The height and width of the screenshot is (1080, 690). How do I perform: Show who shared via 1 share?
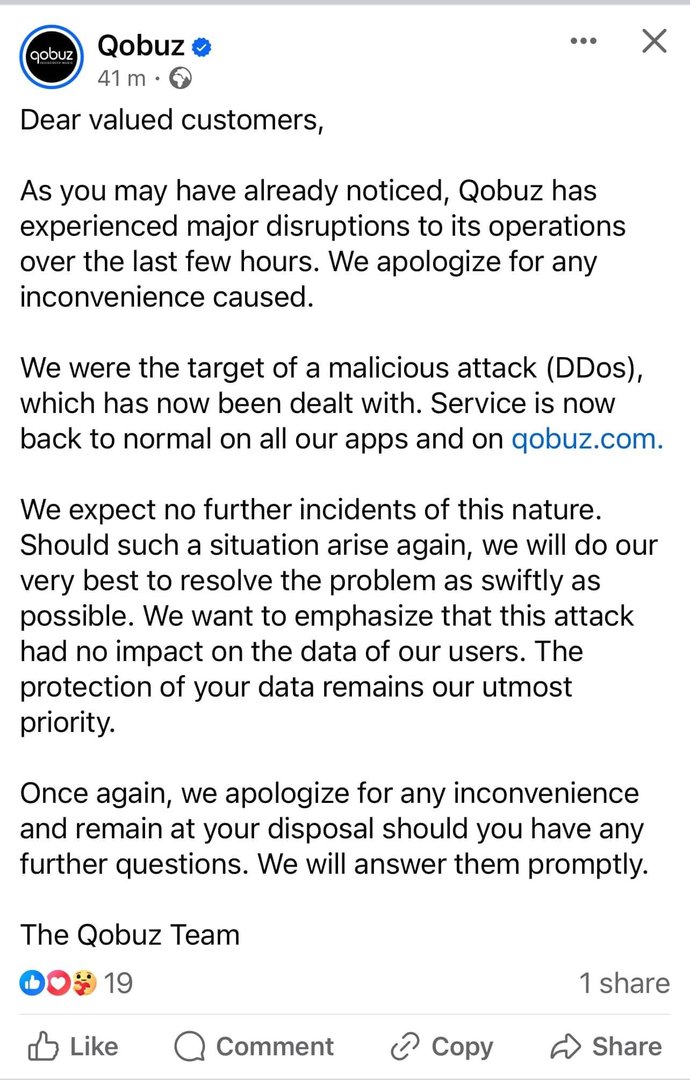click(x=624, y=984)
